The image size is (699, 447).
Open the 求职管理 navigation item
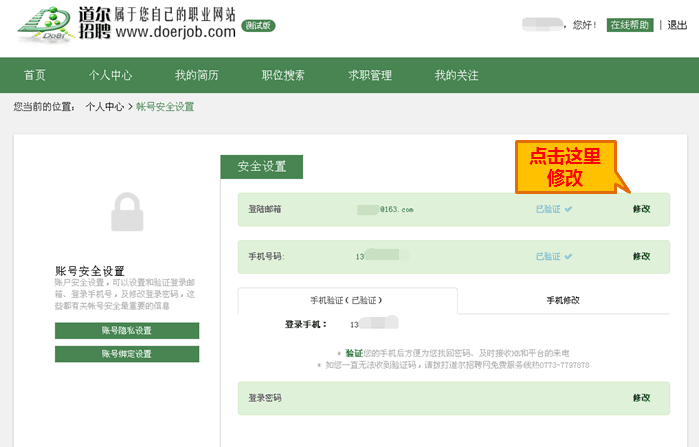click(369, 75)
